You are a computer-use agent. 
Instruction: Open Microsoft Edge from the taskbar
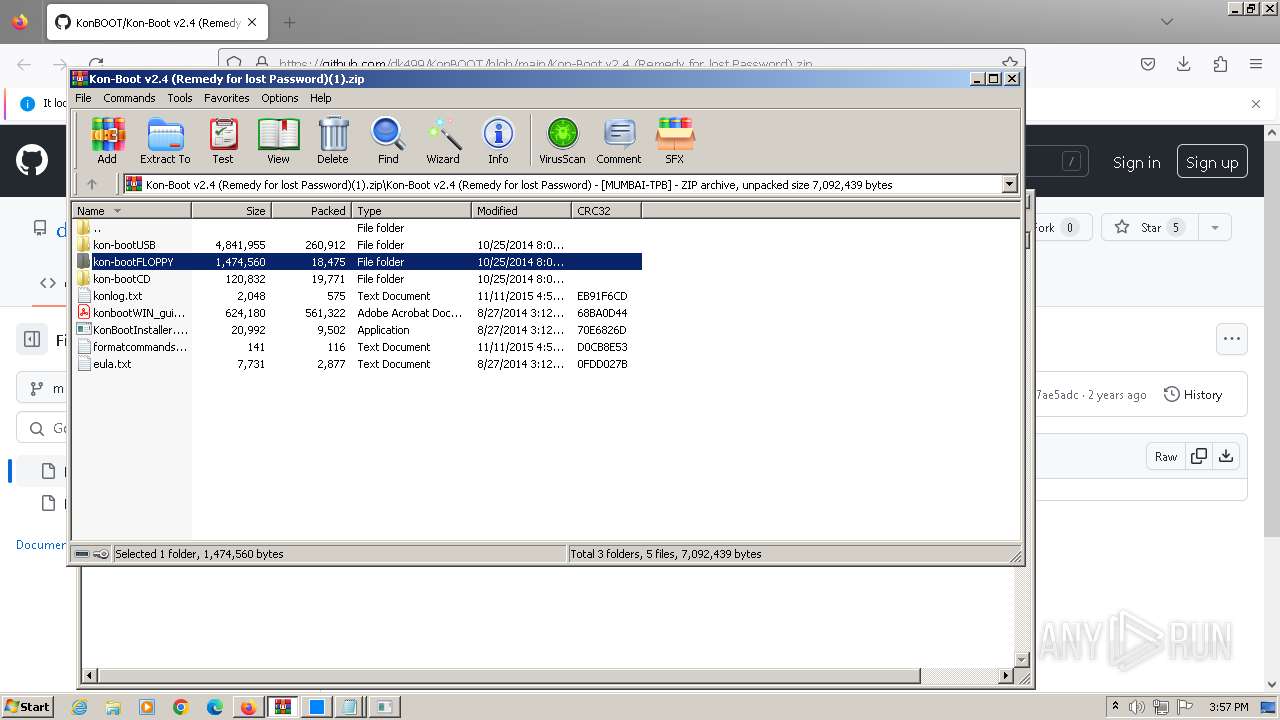click(215, 707)
